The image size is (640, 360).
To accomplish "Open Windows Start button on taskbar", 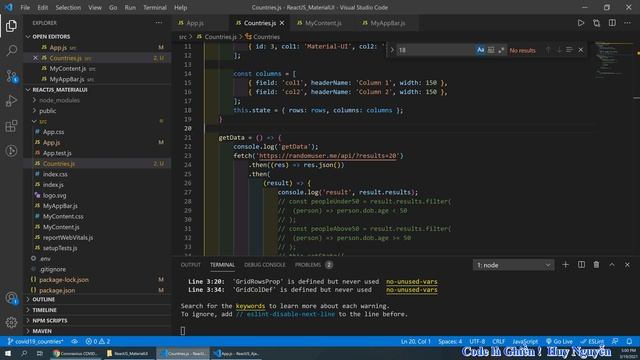I will (8, 353).
